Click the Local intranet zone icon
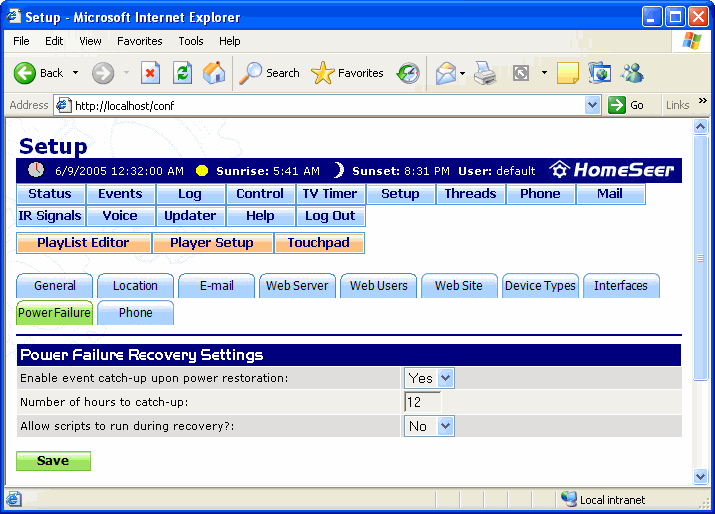The image size is (715, 514). [x=569, y=499]
